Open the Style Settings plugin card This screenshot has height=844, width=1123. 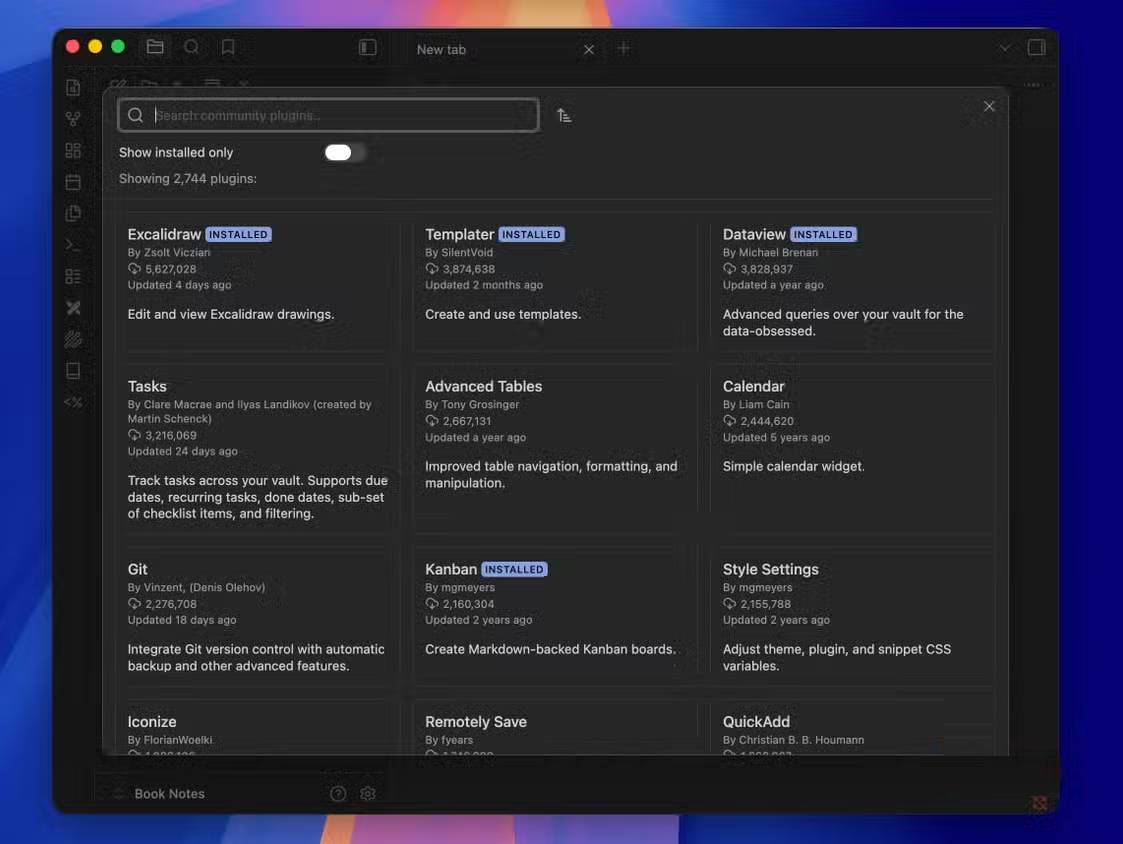click(x=852, y=616)
